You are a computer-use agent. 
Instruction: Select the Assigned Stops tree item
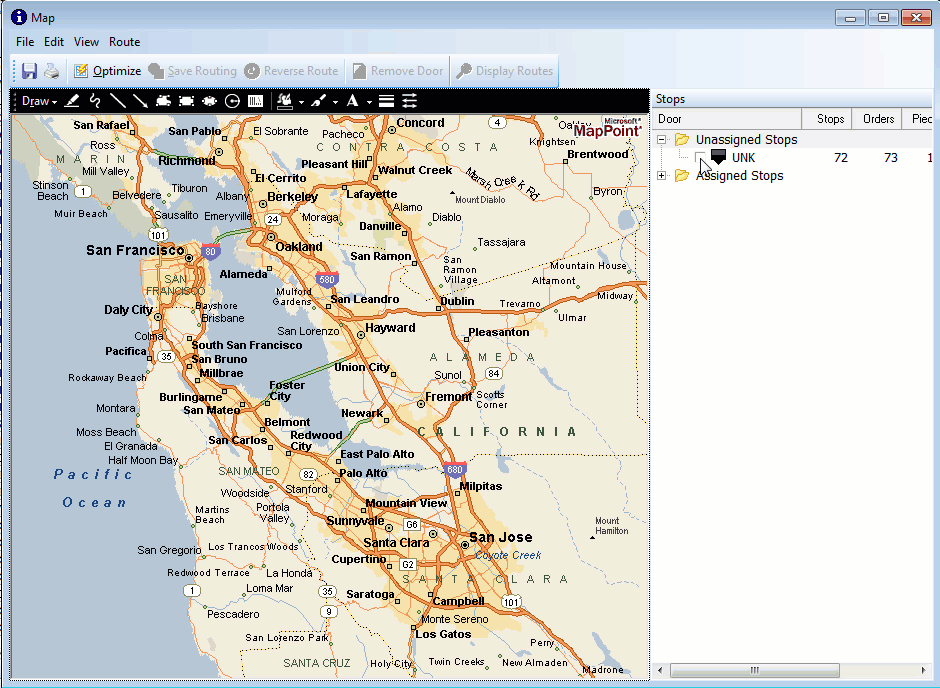click(x=739, y=176)
